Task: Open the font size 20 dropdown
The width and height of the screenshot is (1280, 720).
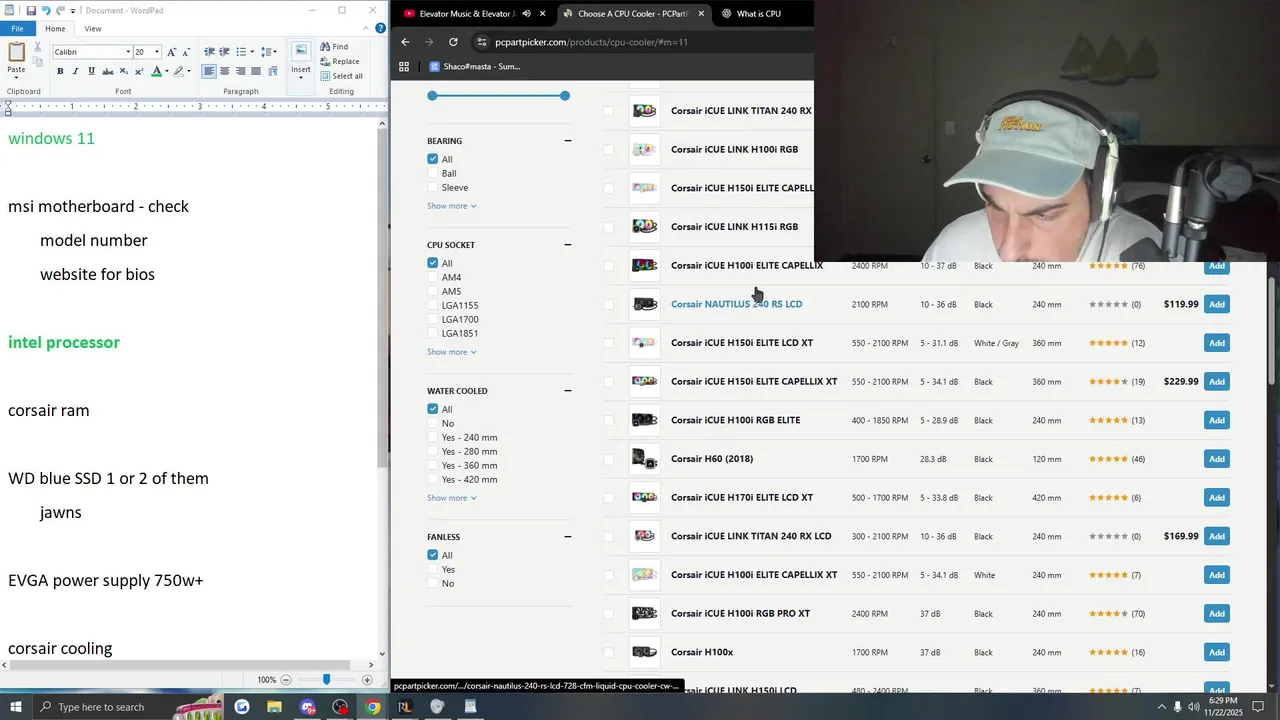Action: pyautogui.click(x=157, y=52)
